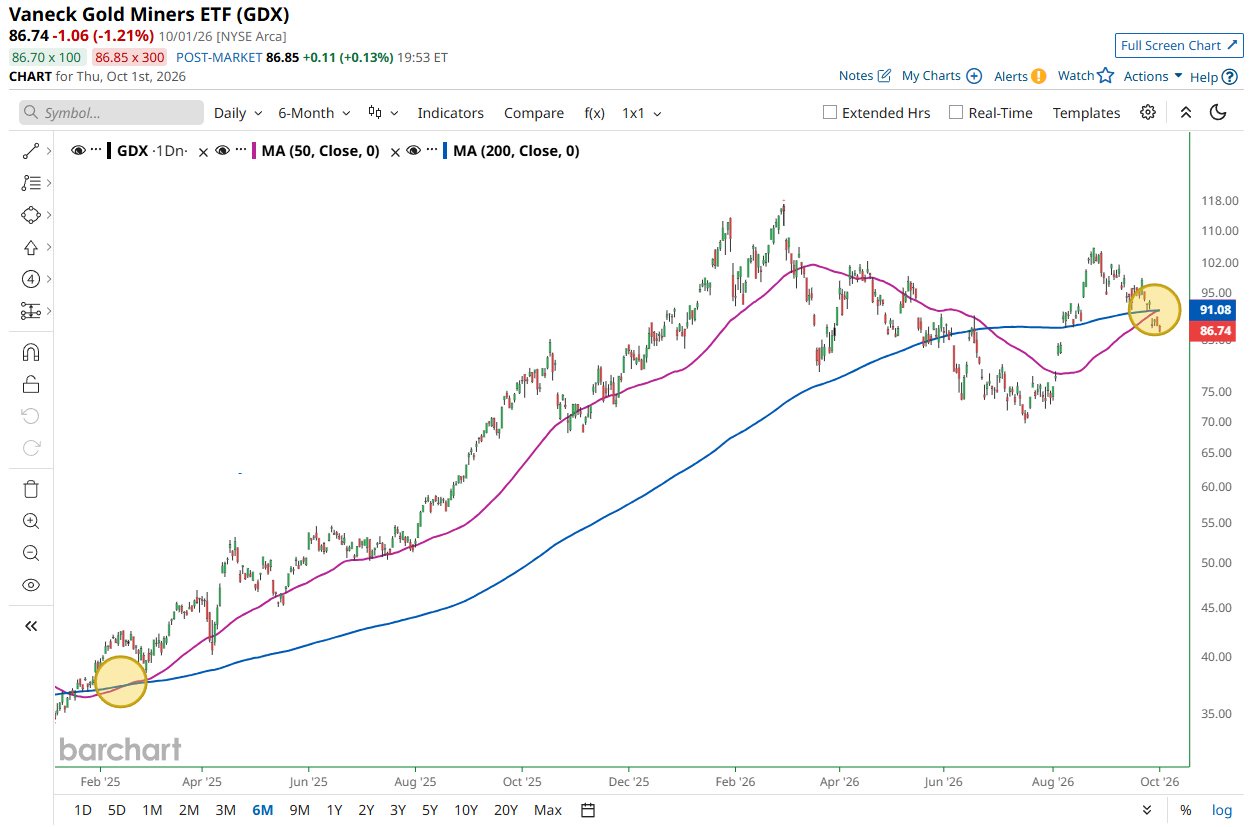The image size is (1253, 827).
Task: Open the f(x) expressions menu
Action: coord(594,113)
